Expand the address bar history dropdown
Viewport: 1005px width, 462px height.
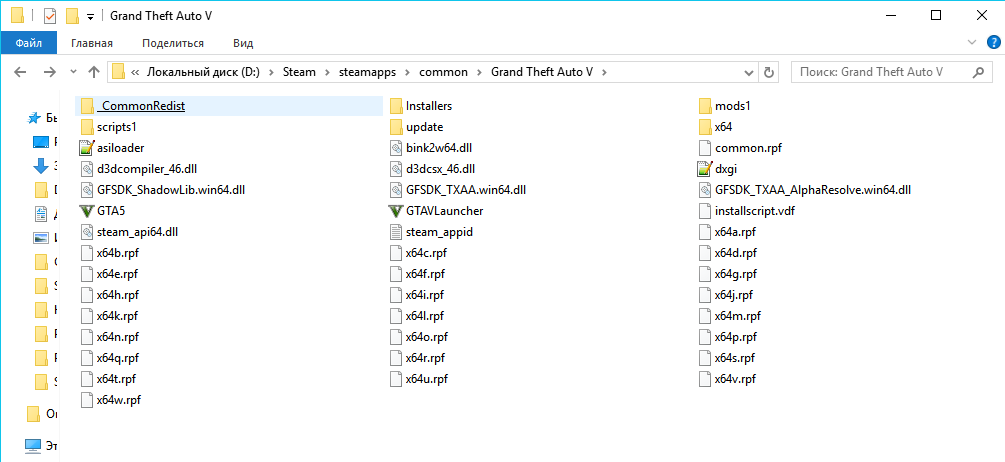point(749,72)
